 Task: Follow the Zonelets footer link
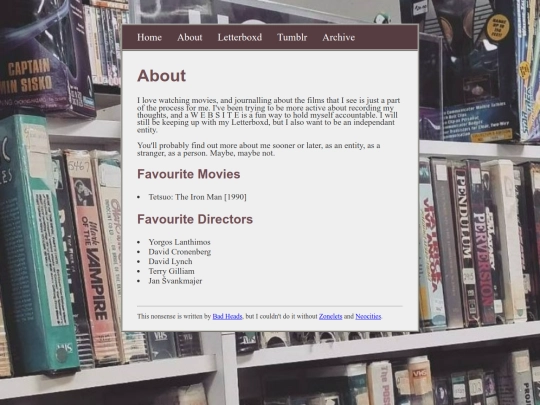click(x=331, y=316)
